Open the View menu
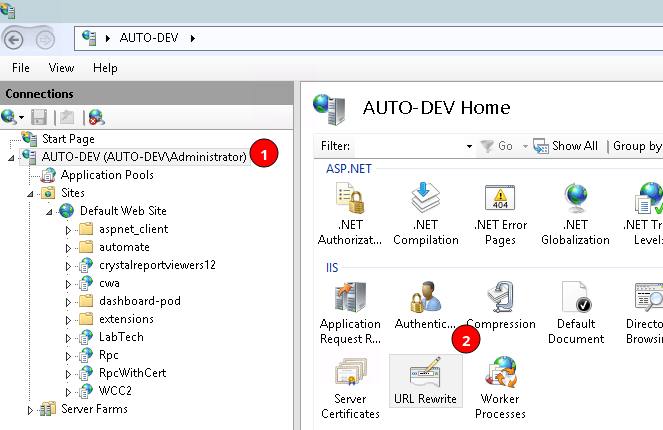 coord(61,68)
